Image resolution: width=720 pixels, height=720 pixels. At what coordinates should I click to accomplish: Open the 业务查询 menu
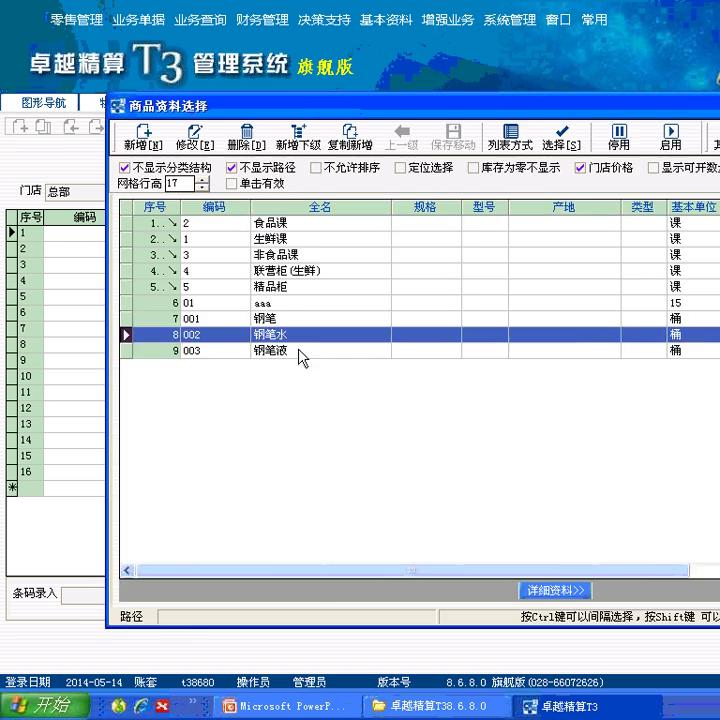coord(200,20)
